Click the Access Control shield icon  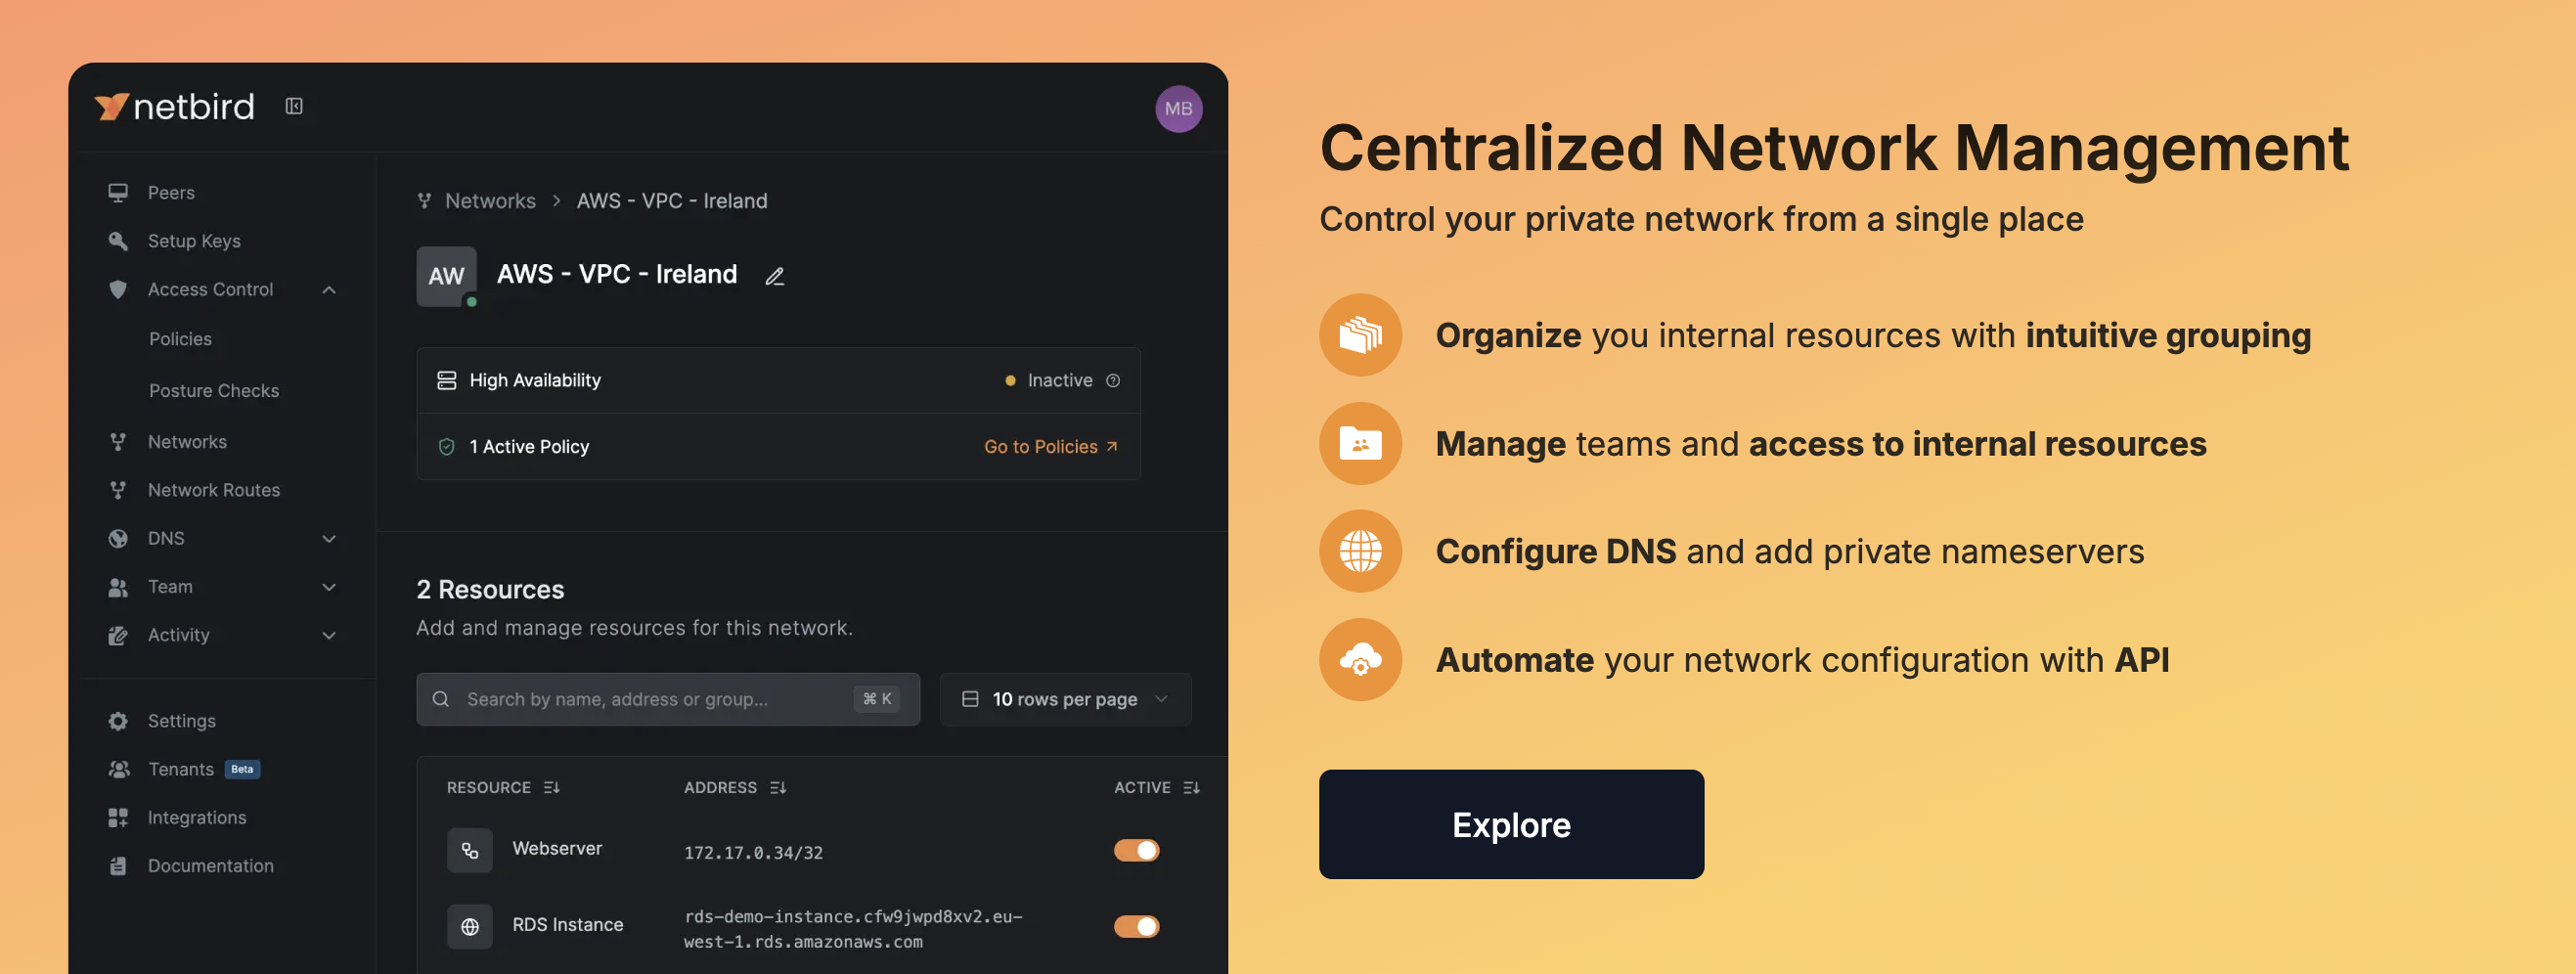118,289
